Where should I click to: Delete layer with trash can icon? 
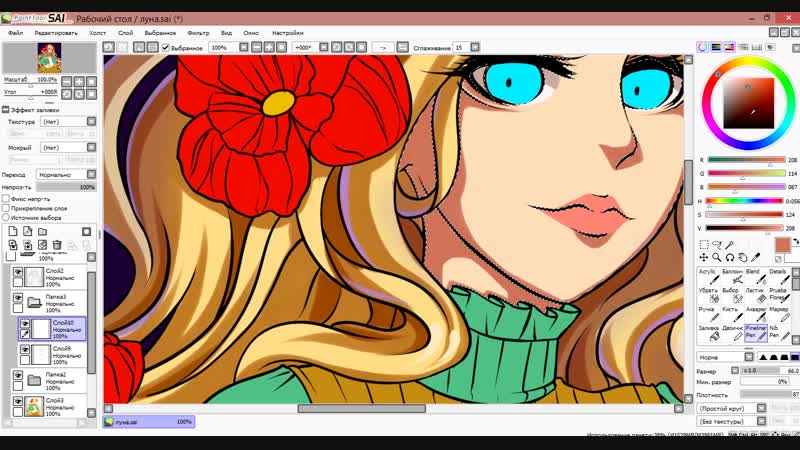[57, 245]
